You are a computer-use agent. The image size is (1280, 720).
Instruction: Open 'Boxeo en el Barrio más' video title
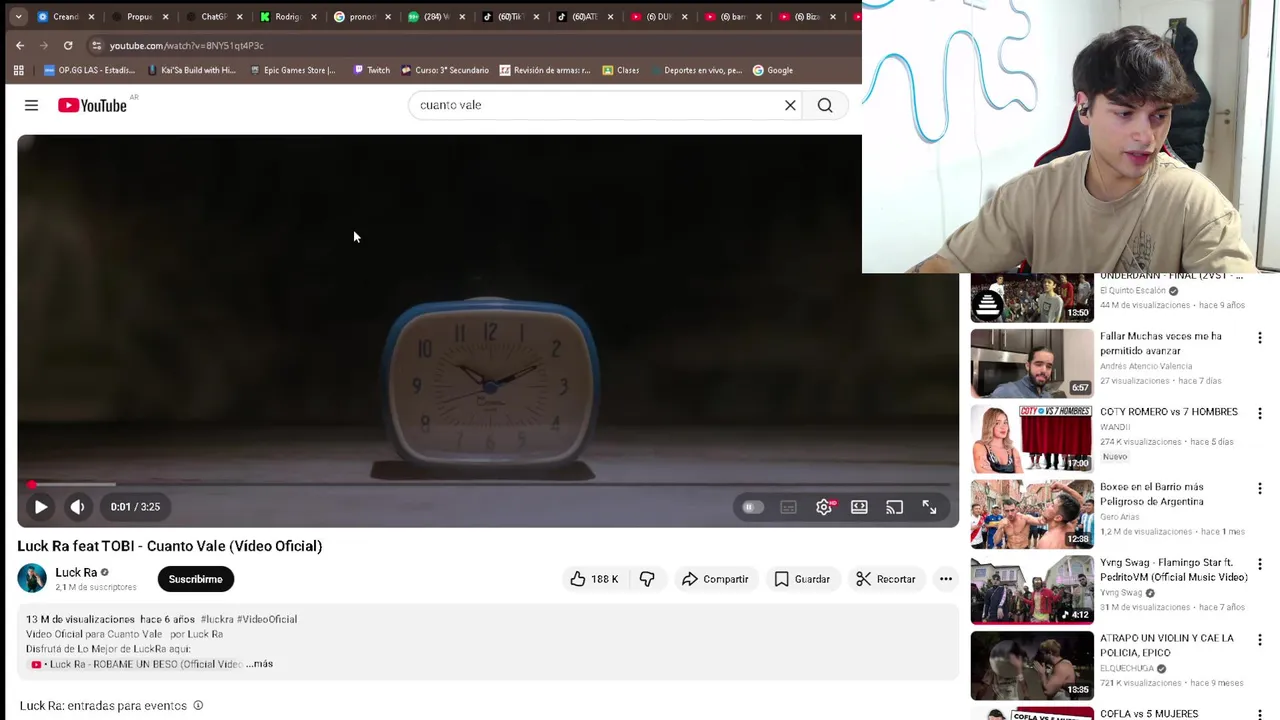point(1151,494)
